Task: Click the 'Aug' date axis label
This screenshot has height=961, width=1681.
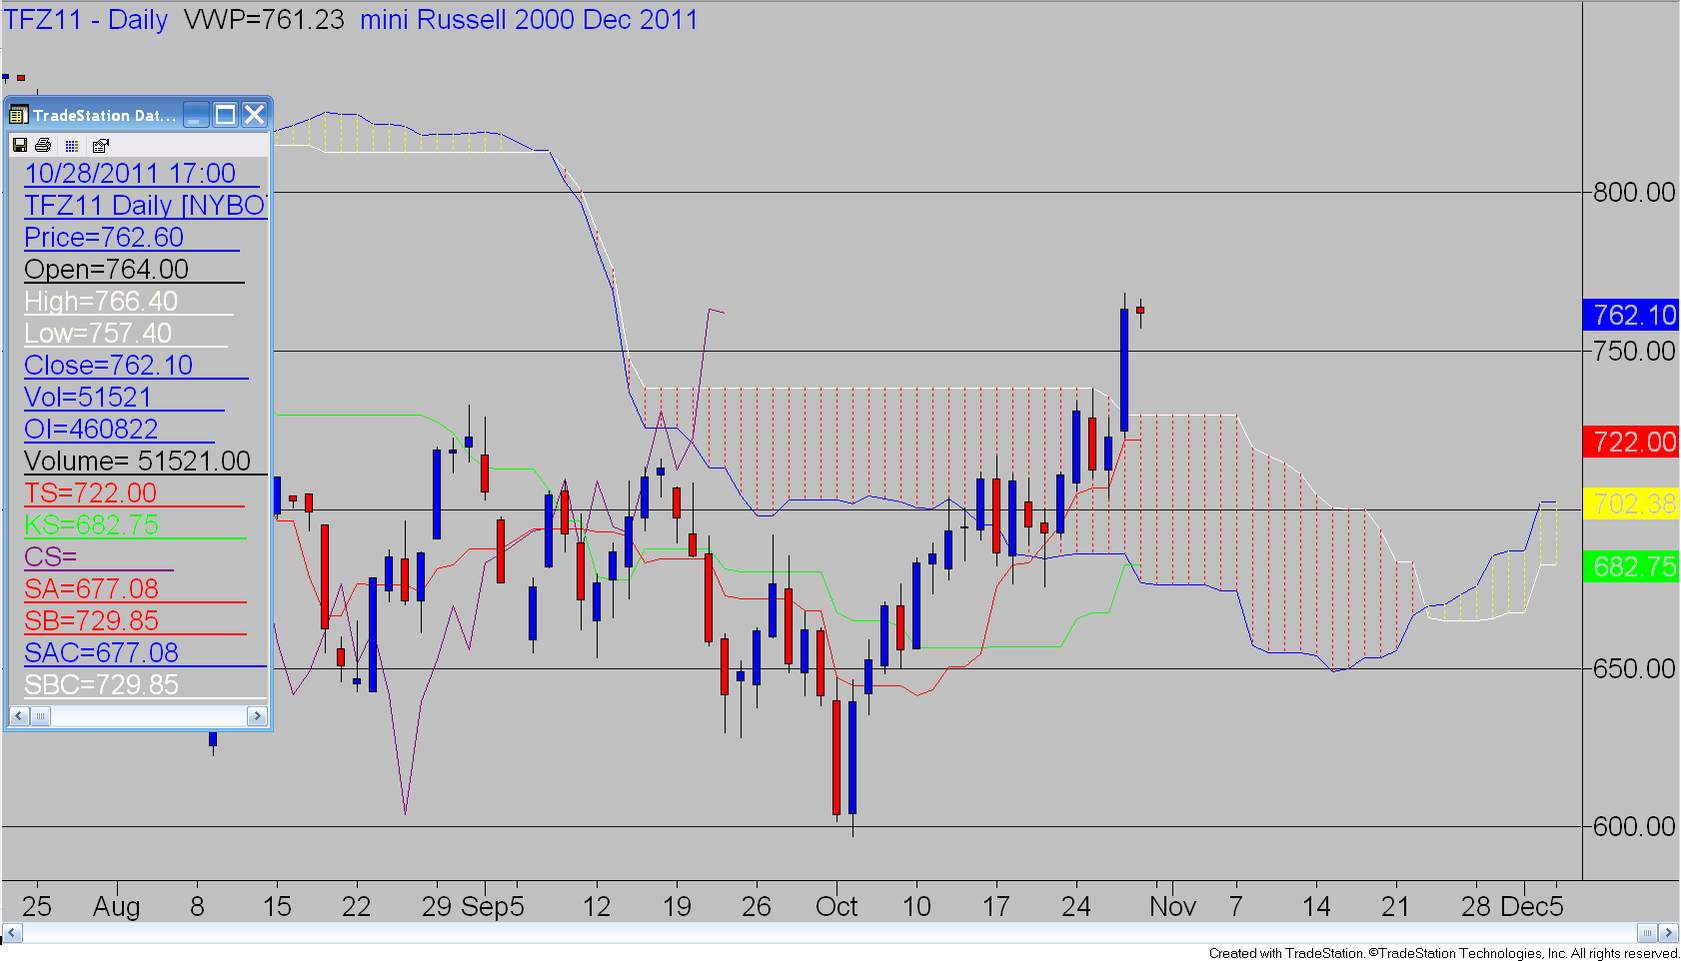Action: [117, 907]
